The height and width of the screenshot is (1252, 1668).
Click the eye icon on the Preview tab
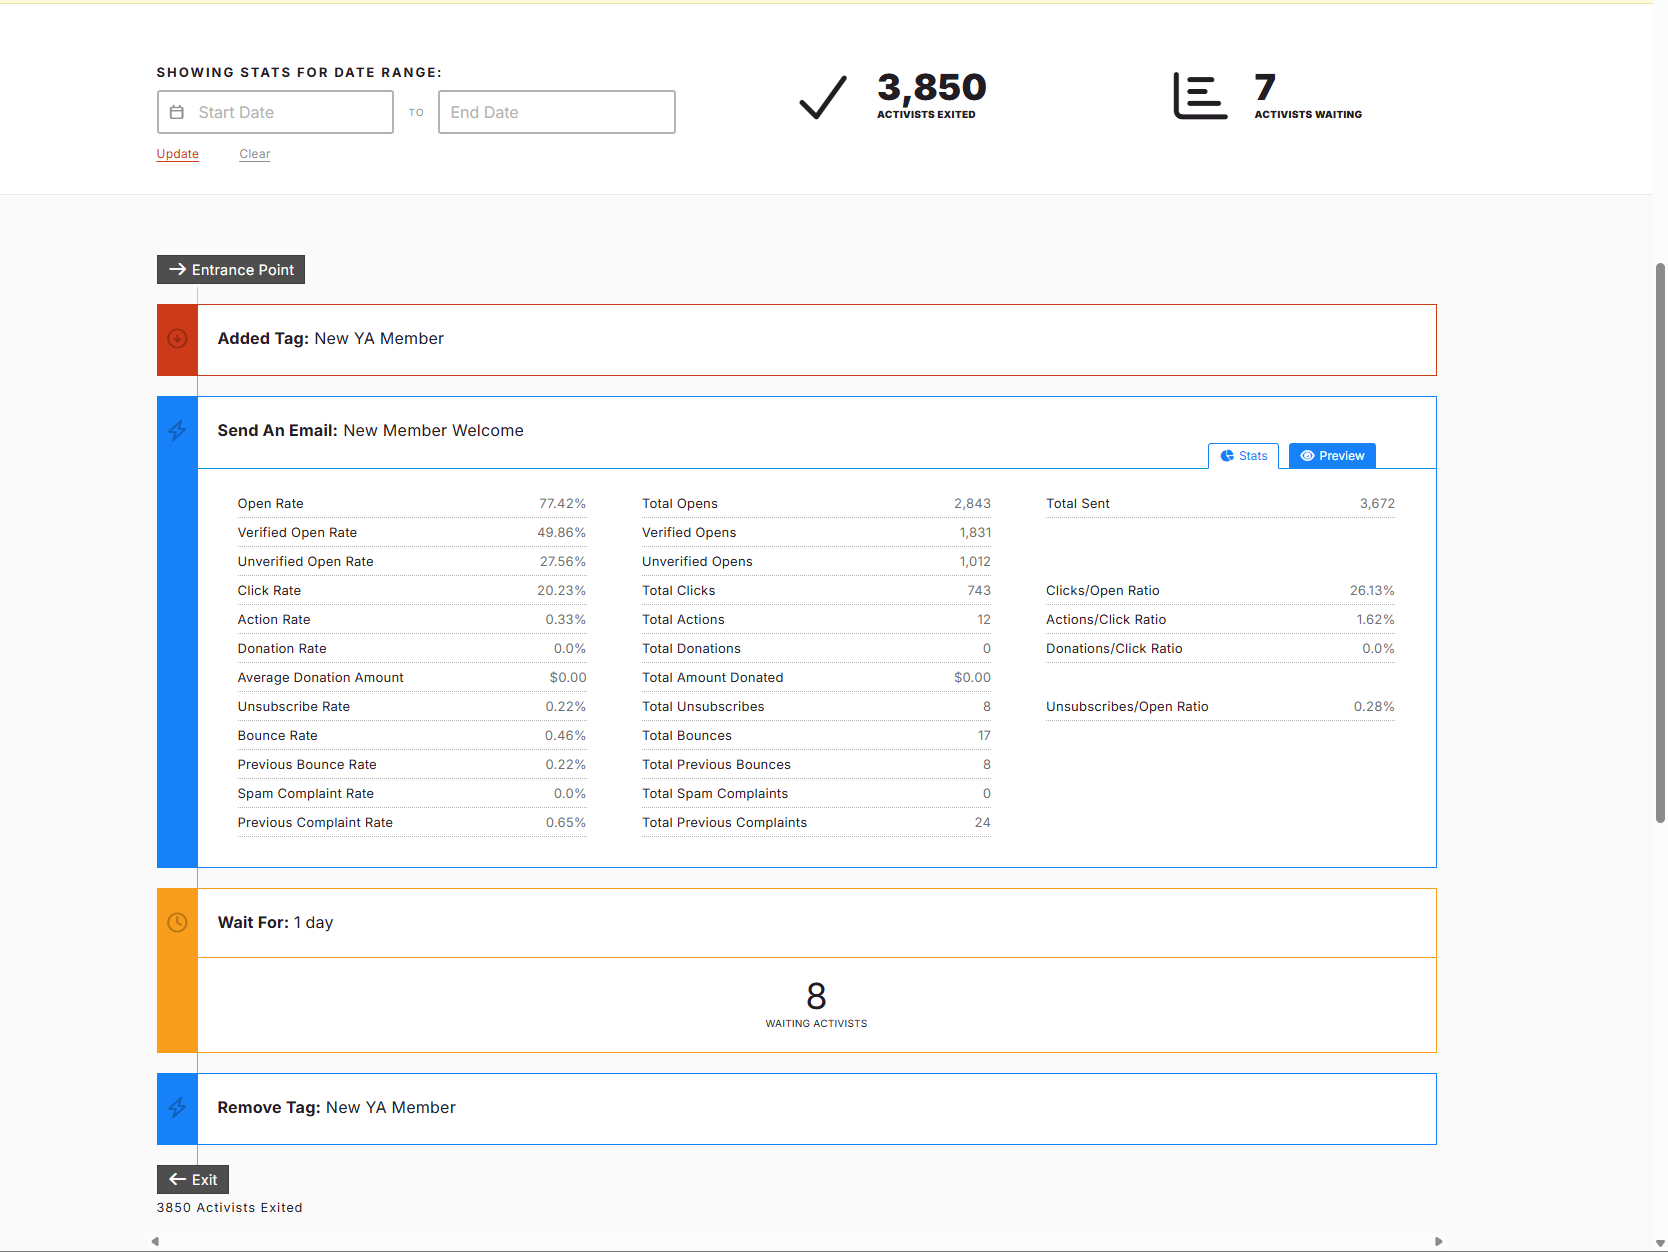pyautogui.click(x=1306, y=455)
